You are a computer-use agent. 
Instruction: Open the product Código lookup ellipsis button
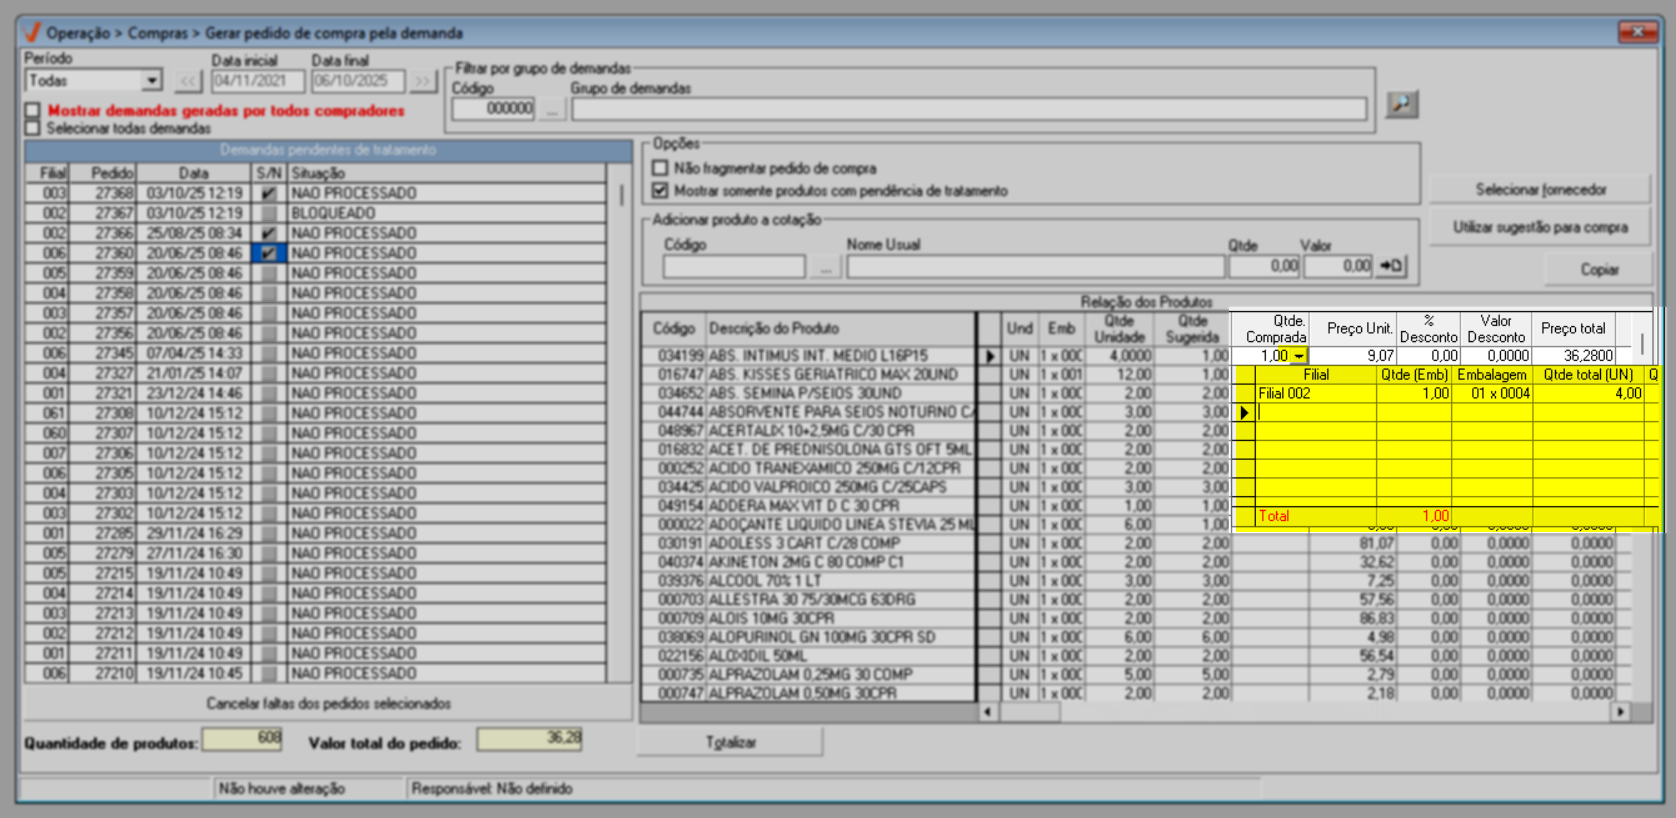825,267
